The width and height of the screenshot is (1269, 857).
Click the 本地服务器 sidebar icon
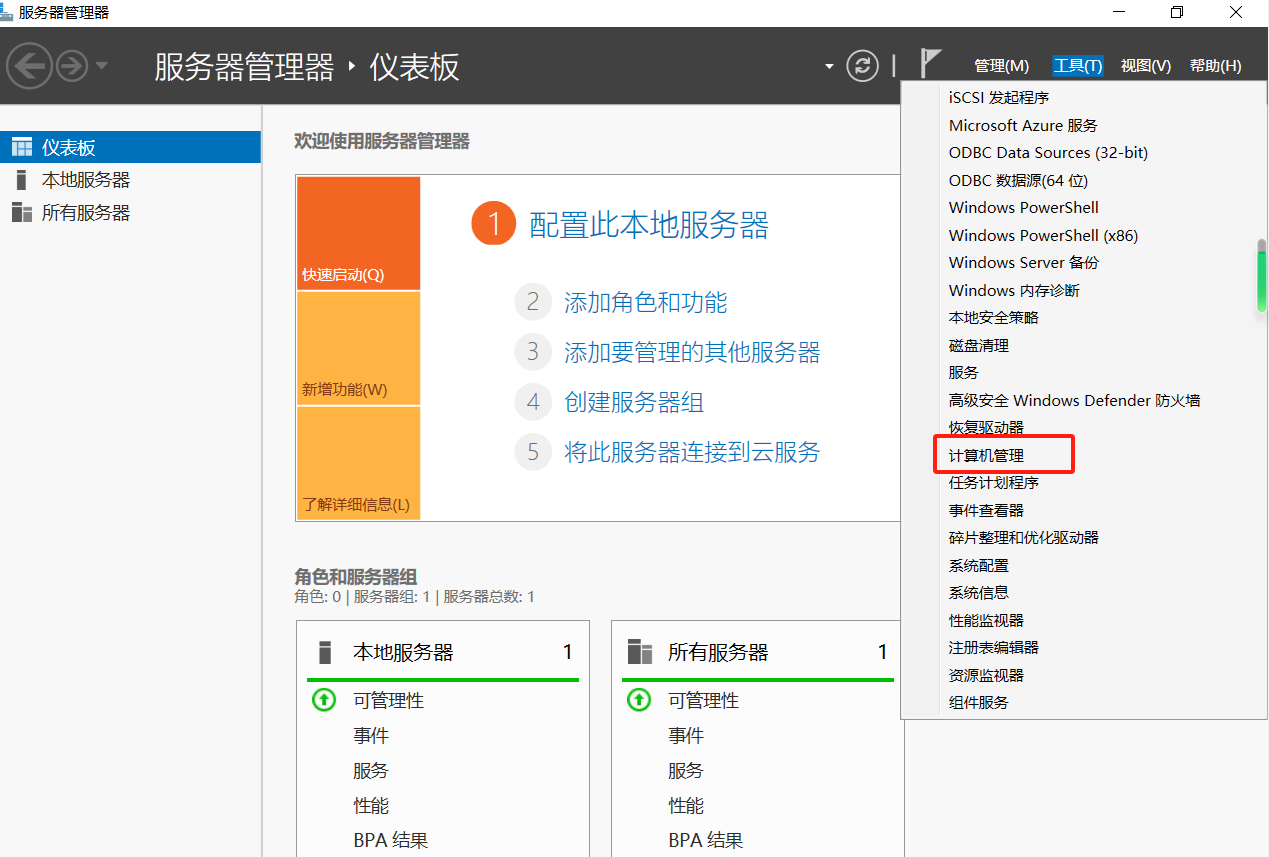21,180
